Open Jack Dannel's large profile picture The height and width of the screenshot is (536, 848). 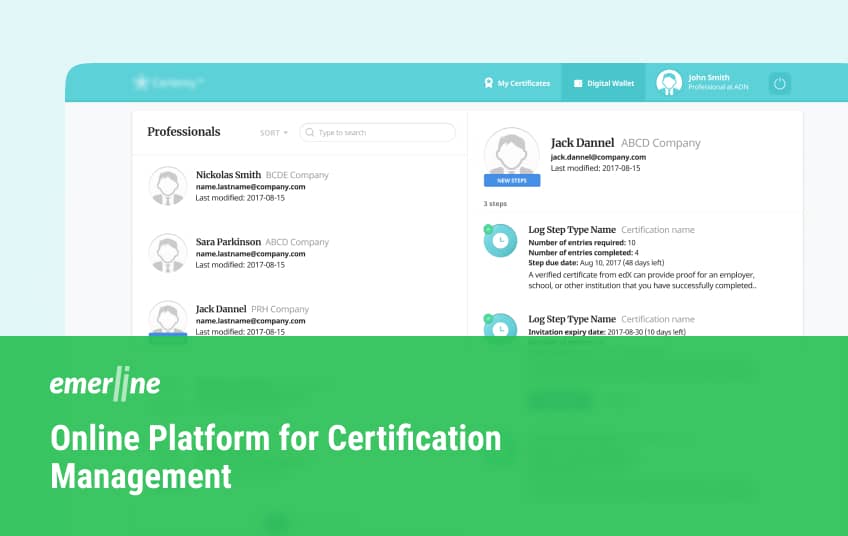511,153
